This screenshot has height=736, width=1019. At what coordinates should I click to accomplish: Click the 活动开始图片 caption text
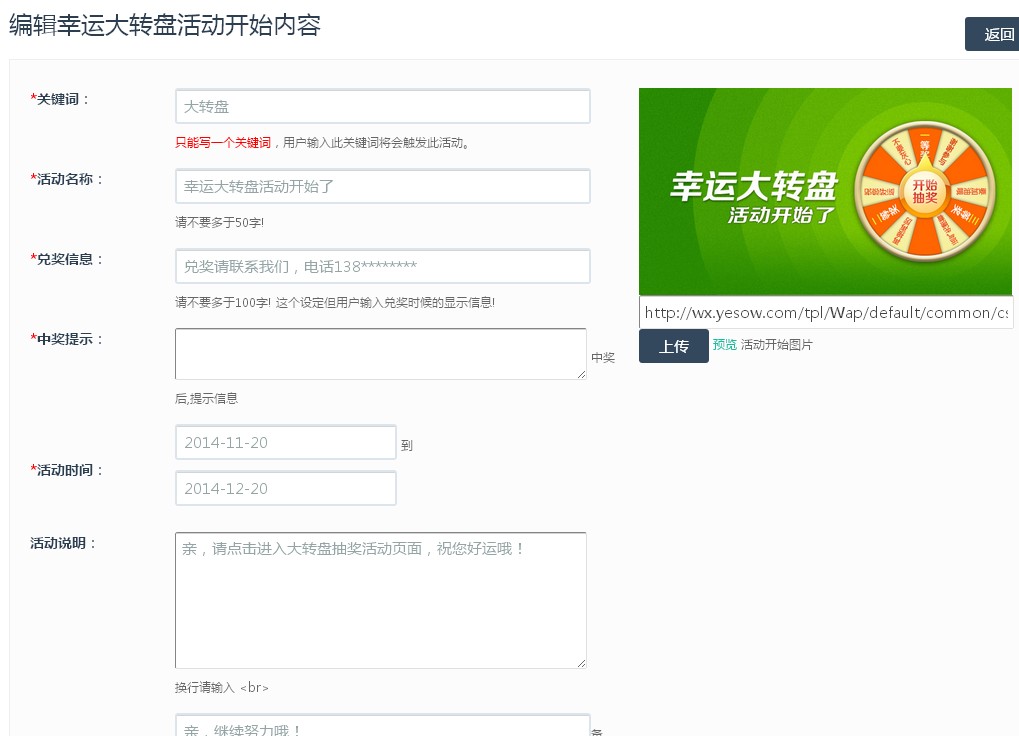[x=777, y=345]
